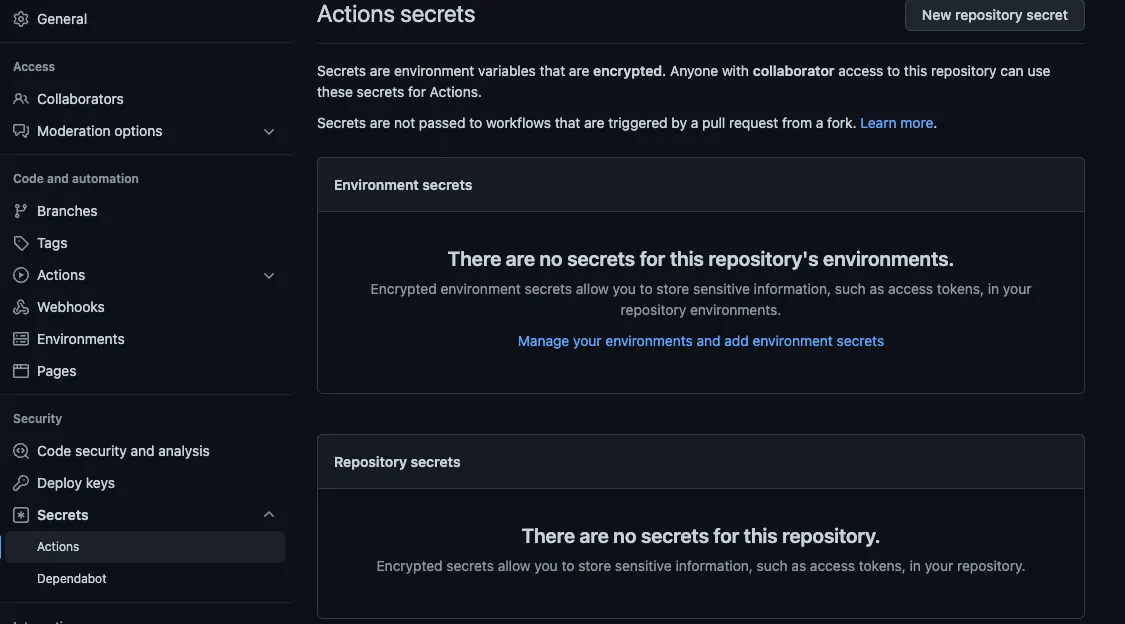The image size is (1125, 624).
Task: Expand the Actions sidebar chevron
Action: pyautogui.click(x=269, y=275)
